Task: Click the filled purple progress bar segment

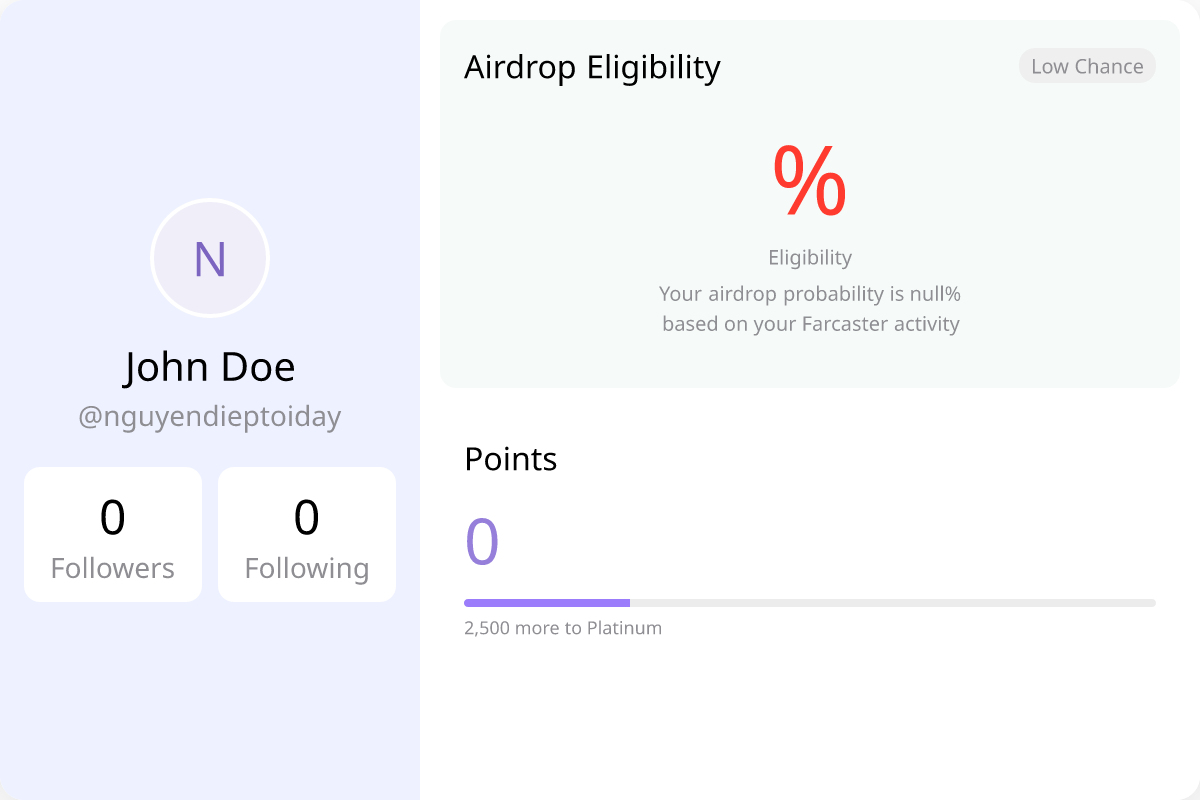Action: click(x=547, y=603)
